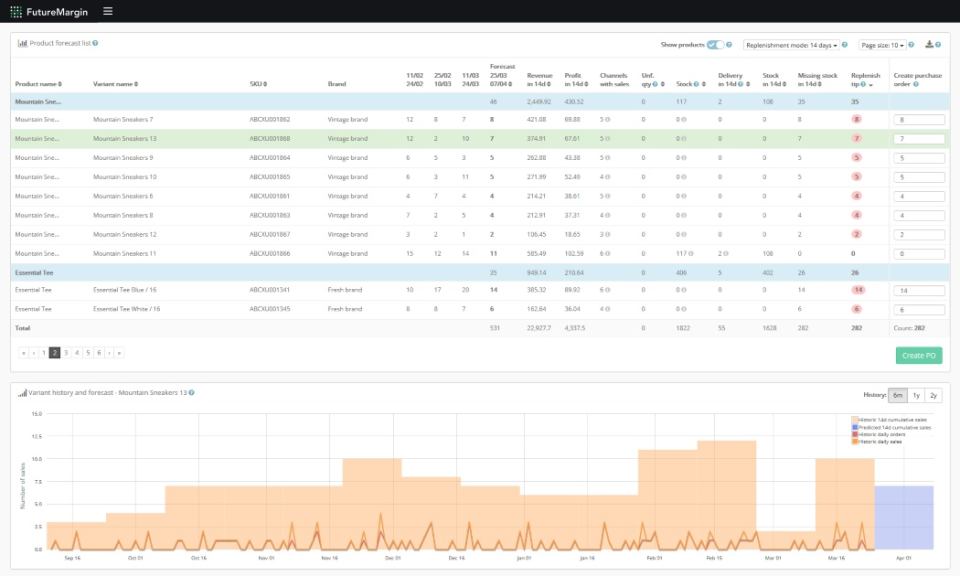960x576 pixels.
Task: Open the hamburger menu in top bar
Action: click(x=108, y=11)
